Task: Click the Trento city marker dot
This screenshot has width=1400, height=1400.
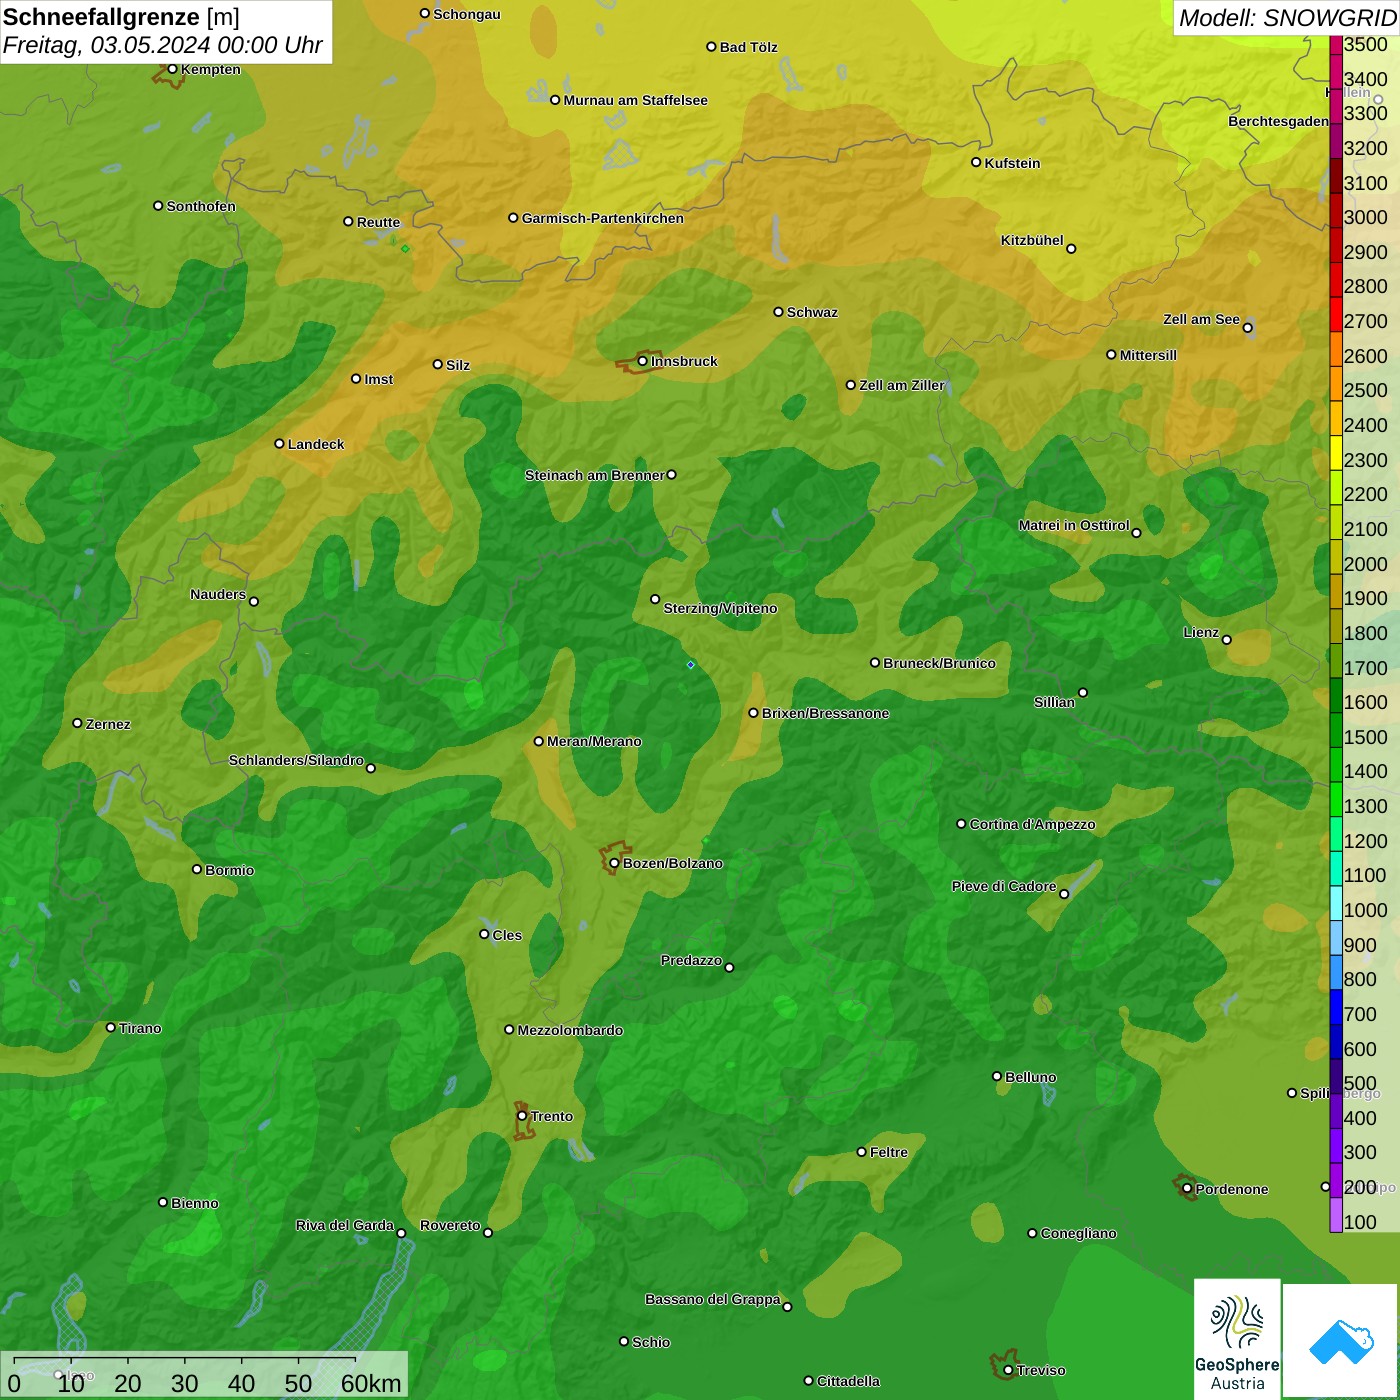Action: (522, 1116)
